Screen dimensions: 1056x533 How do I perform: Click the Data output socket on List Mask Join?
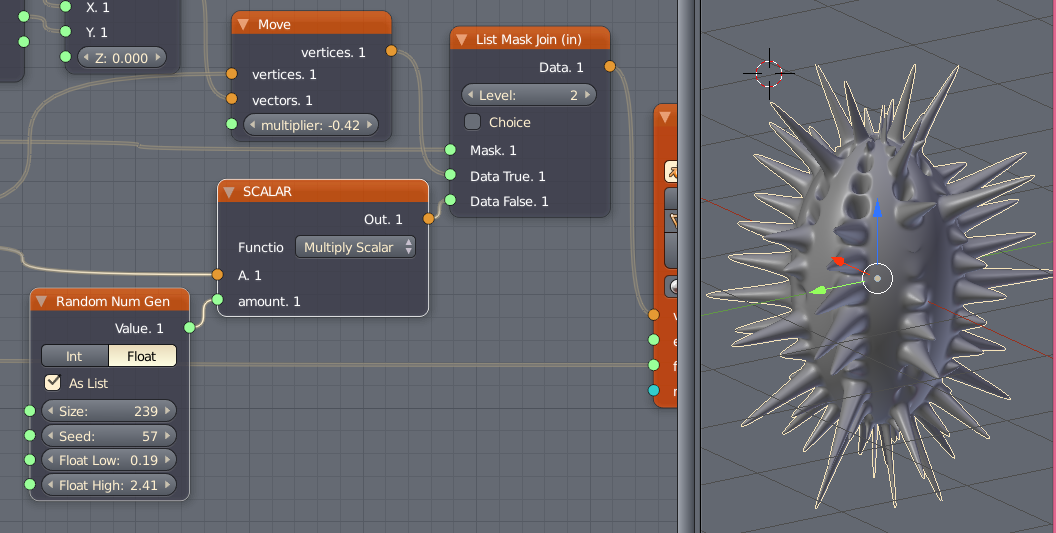coord(609,66)
